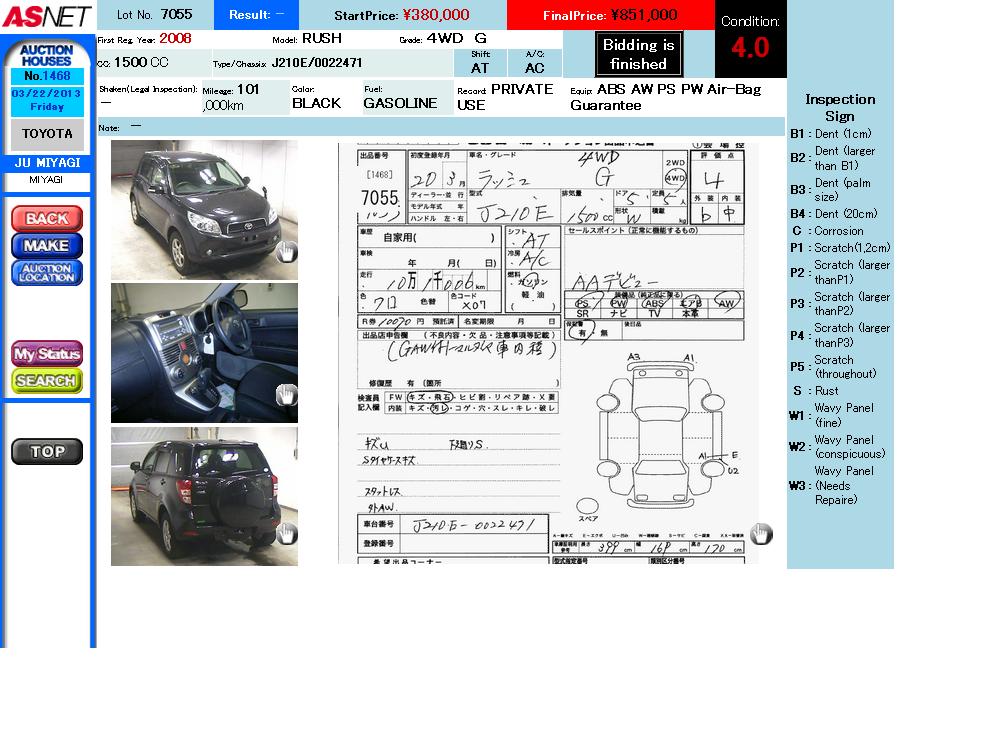This screenshot has height=741, width=1001.
Task: Zoom auction sheet using its hand icon
Action: pos(761,534)
